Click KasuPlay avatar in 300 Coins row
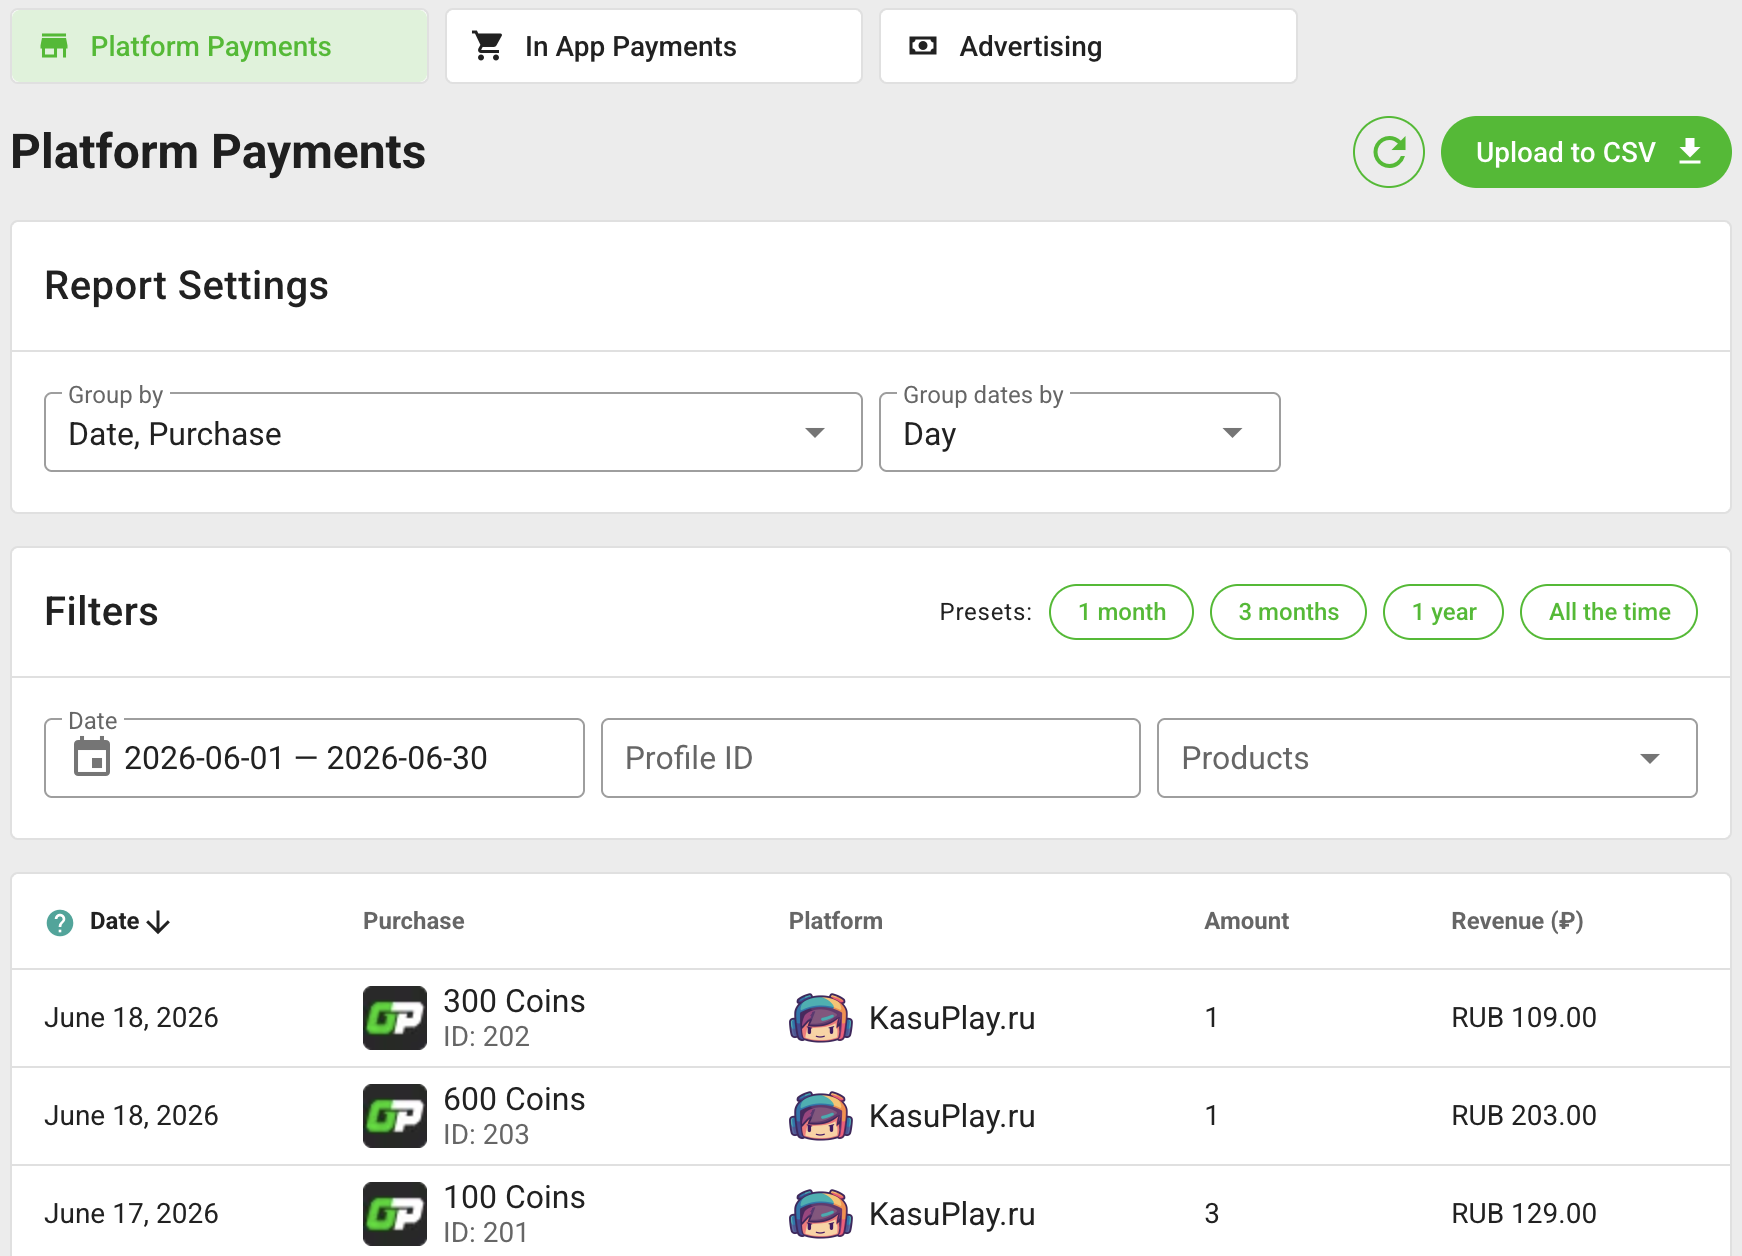This screenshot has height=1256, width=1742. point(821,1018)
